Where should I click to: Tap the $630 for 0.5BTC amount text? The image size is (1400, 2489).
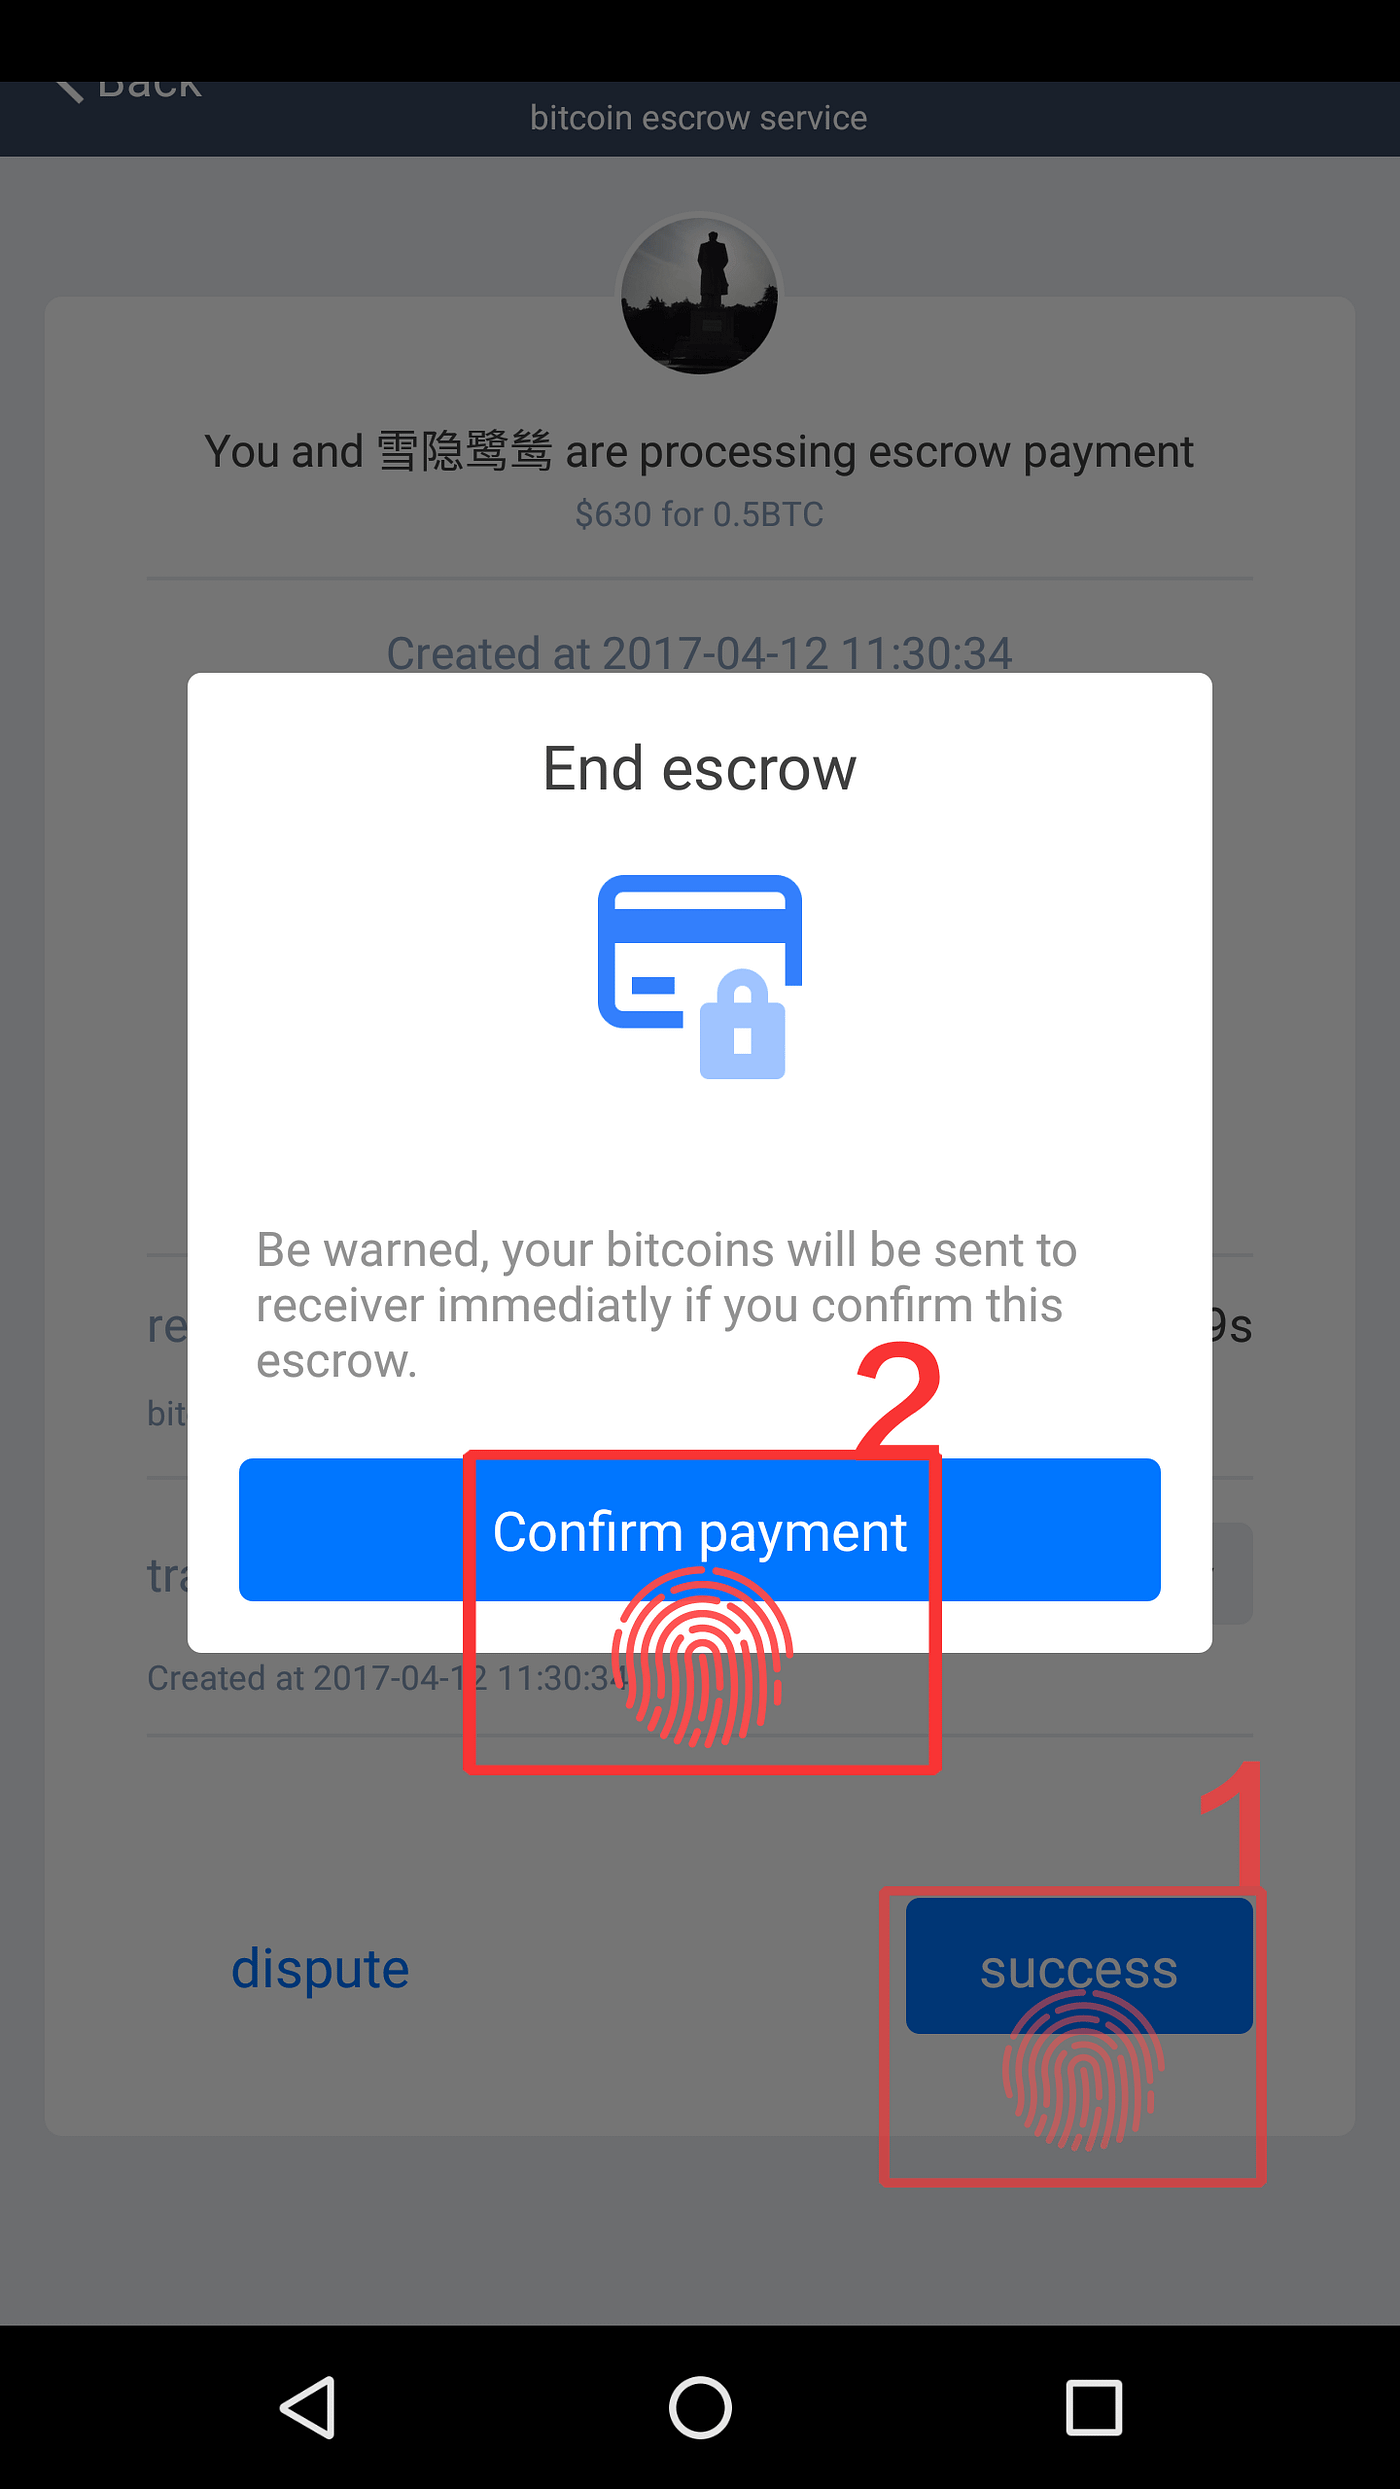[x=699, y=514]
